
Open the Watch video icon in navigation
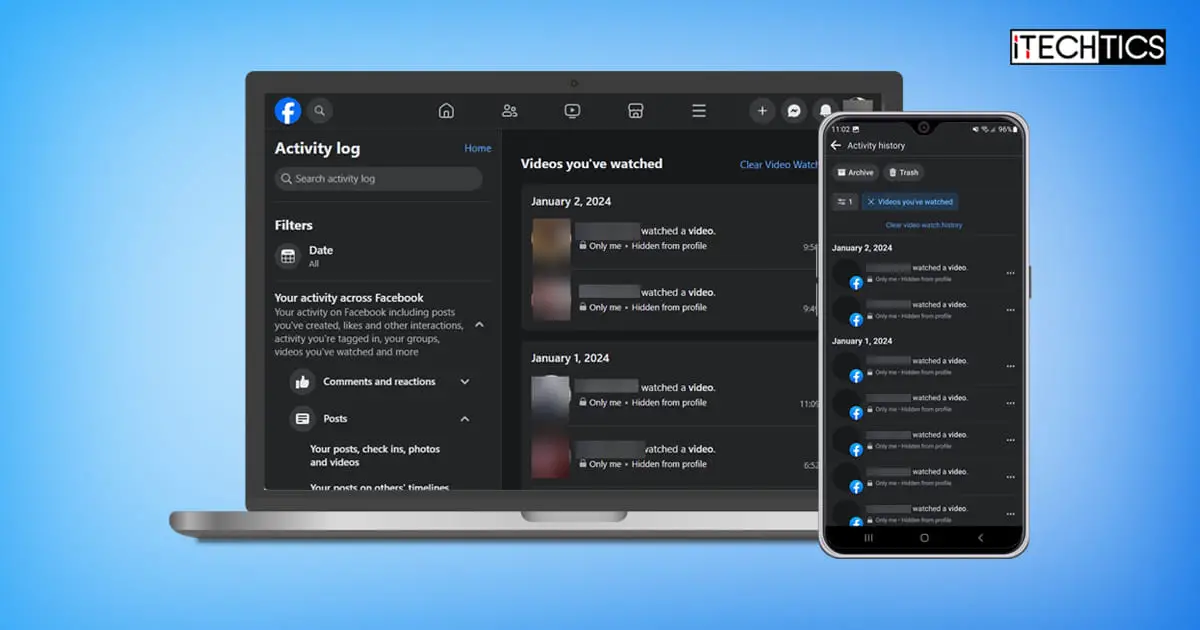572,111
